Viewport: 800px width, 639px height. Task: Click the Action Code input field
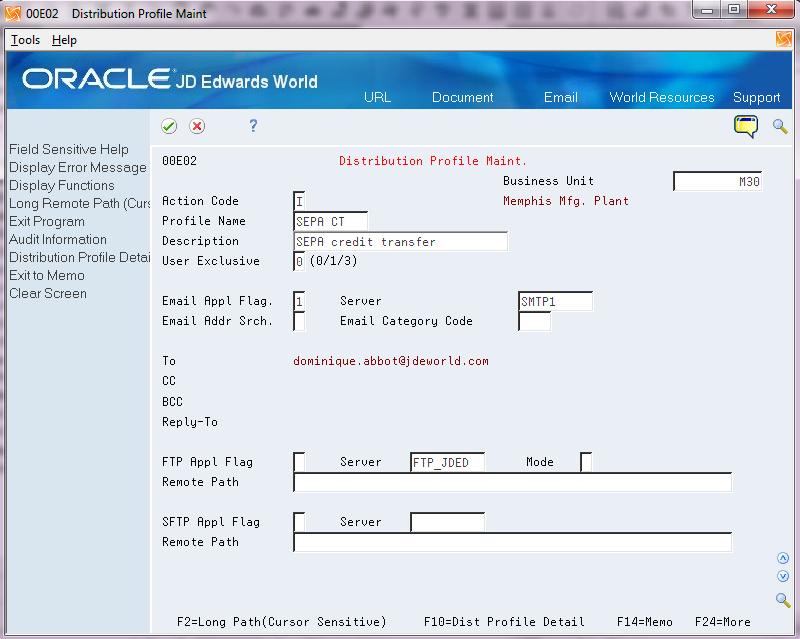[x=299, y=201]
